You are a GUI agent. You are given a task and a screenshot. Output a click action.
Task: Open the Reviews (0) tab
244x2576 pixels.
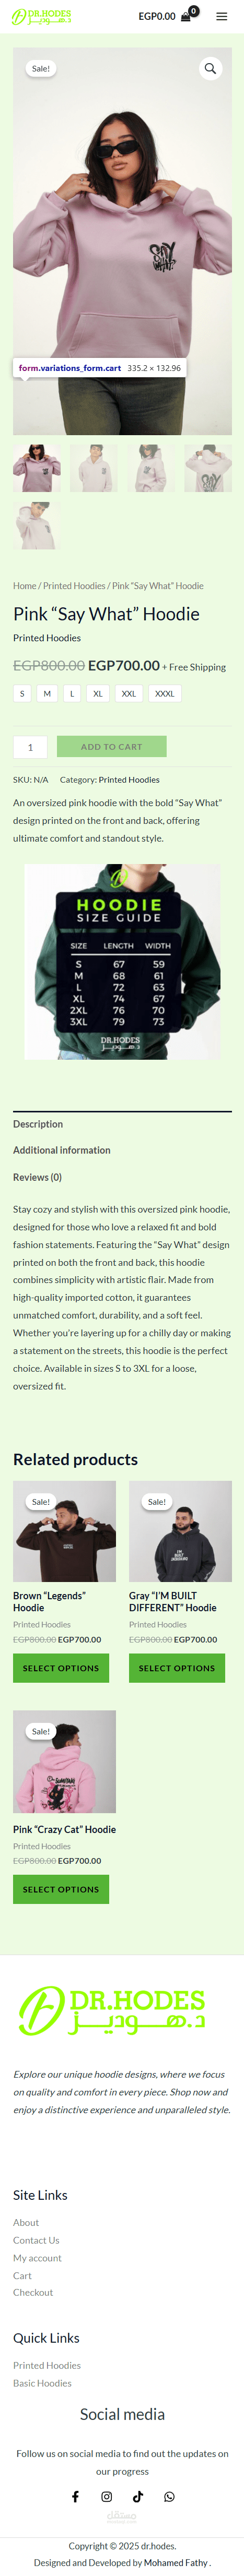coord(37,1177)
